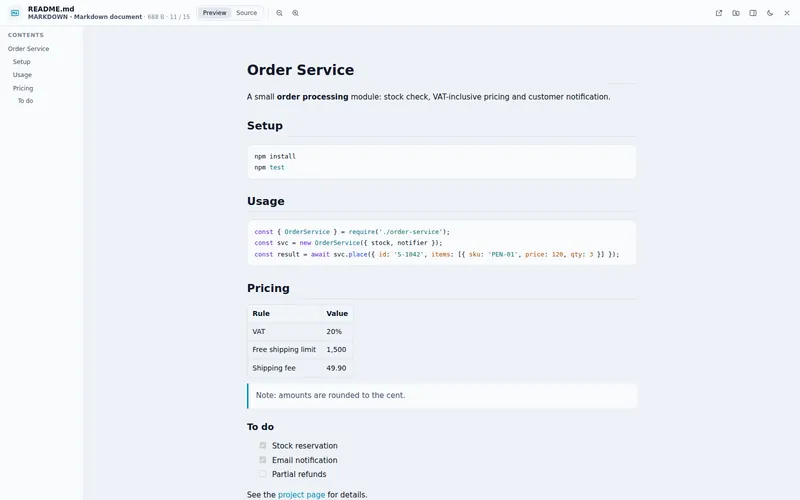Open the project page link

[302, 494]
